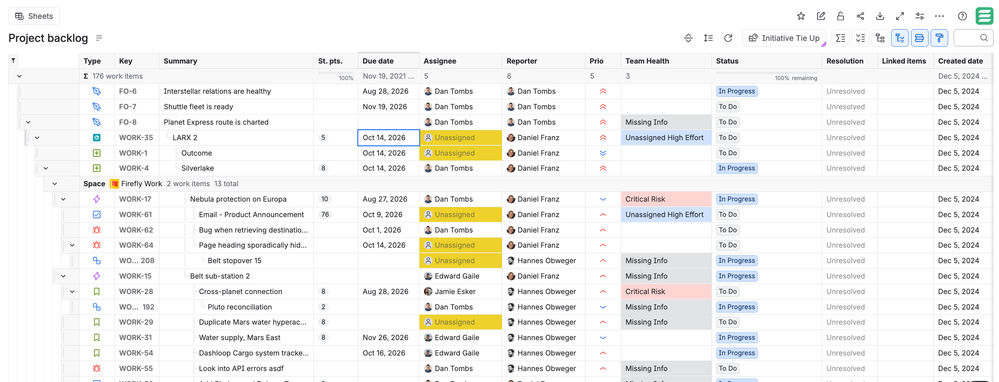Image resolution: width=999 pixels, height=382 pixels.
Task: Toggle the hierarchy grouping settings button
Action: [880, 38]
